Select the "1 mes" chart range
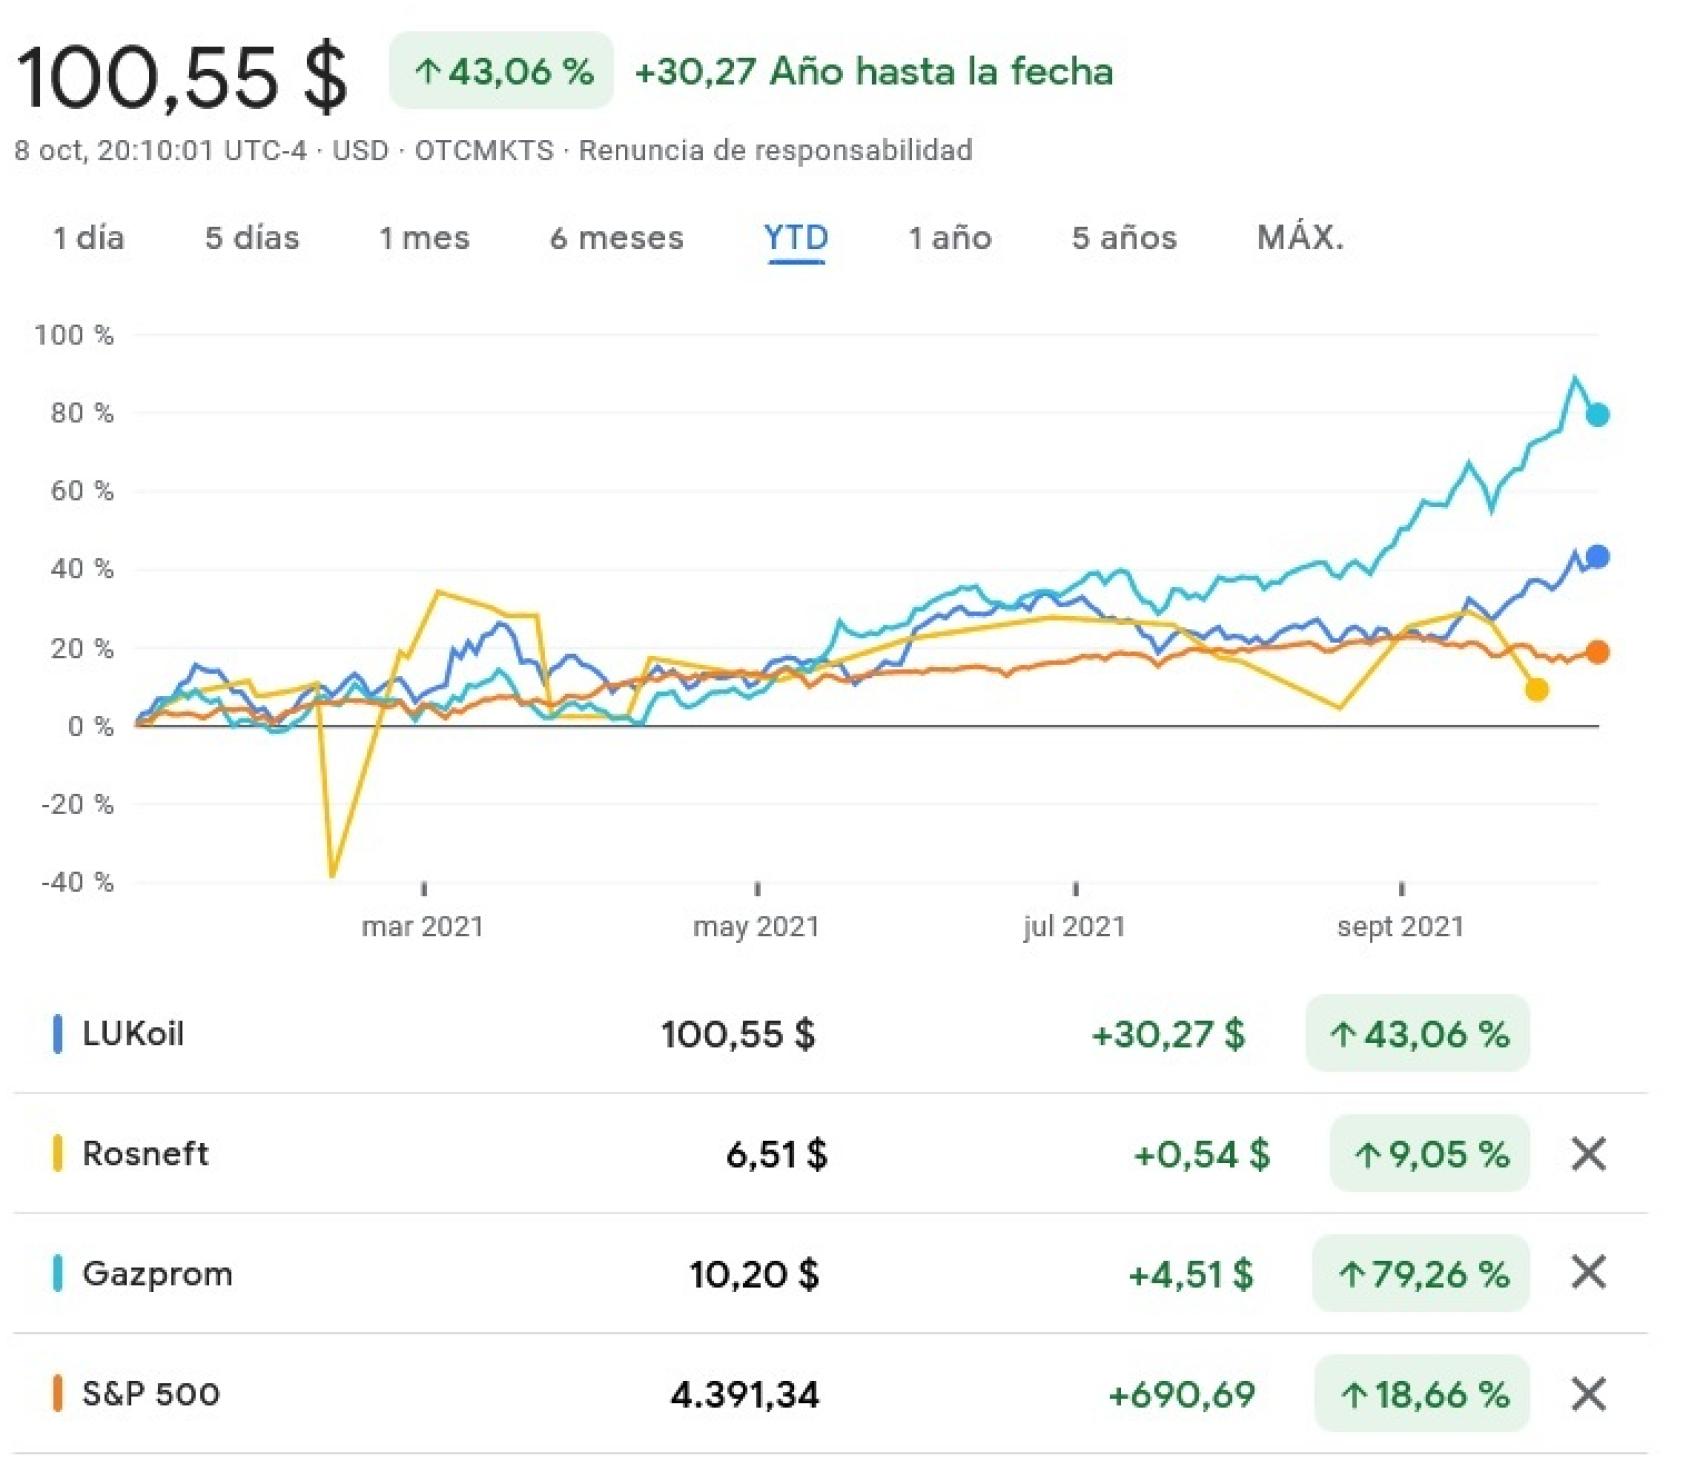The height and width of the screenshot is (1461, 1706). click(424, 238)
